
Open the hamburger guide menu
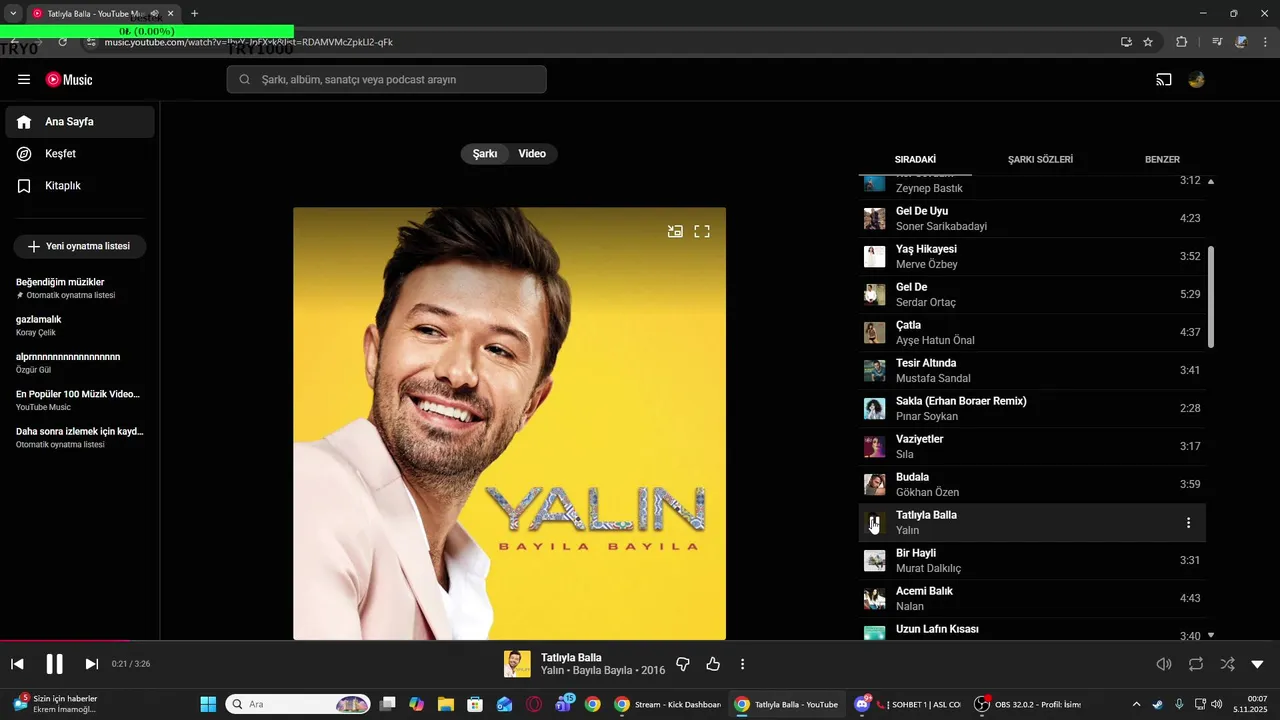[24, 79]
